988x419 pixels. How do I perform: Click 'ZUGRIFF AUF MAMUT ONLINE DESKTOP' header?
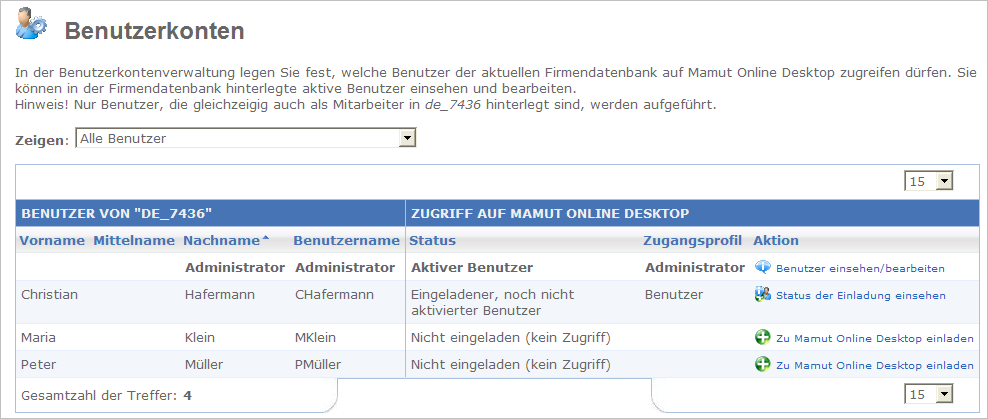549,214
